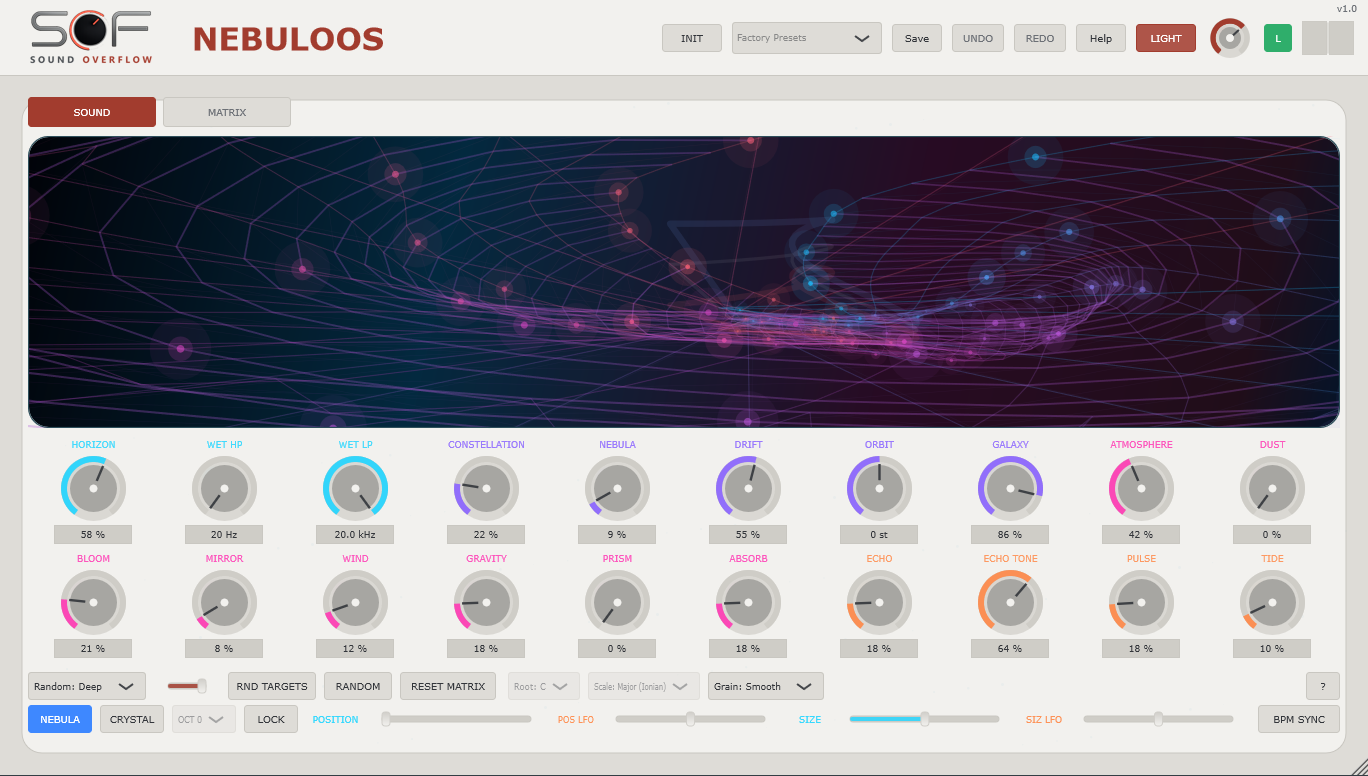Image resolution: width=1368 pixels, height=776 pixels.
Task: Click the Galaxy 86 % value field
Action: click(1010, 534)
